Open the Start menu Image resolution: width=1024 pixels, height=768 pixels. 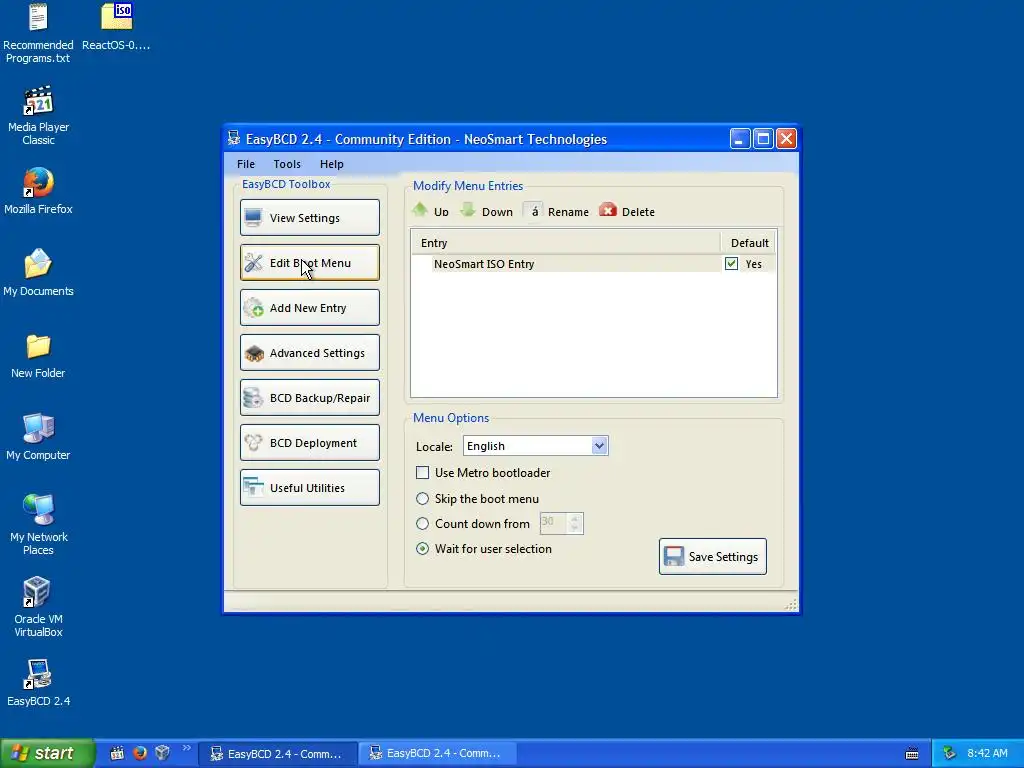[x=47, y=753]
